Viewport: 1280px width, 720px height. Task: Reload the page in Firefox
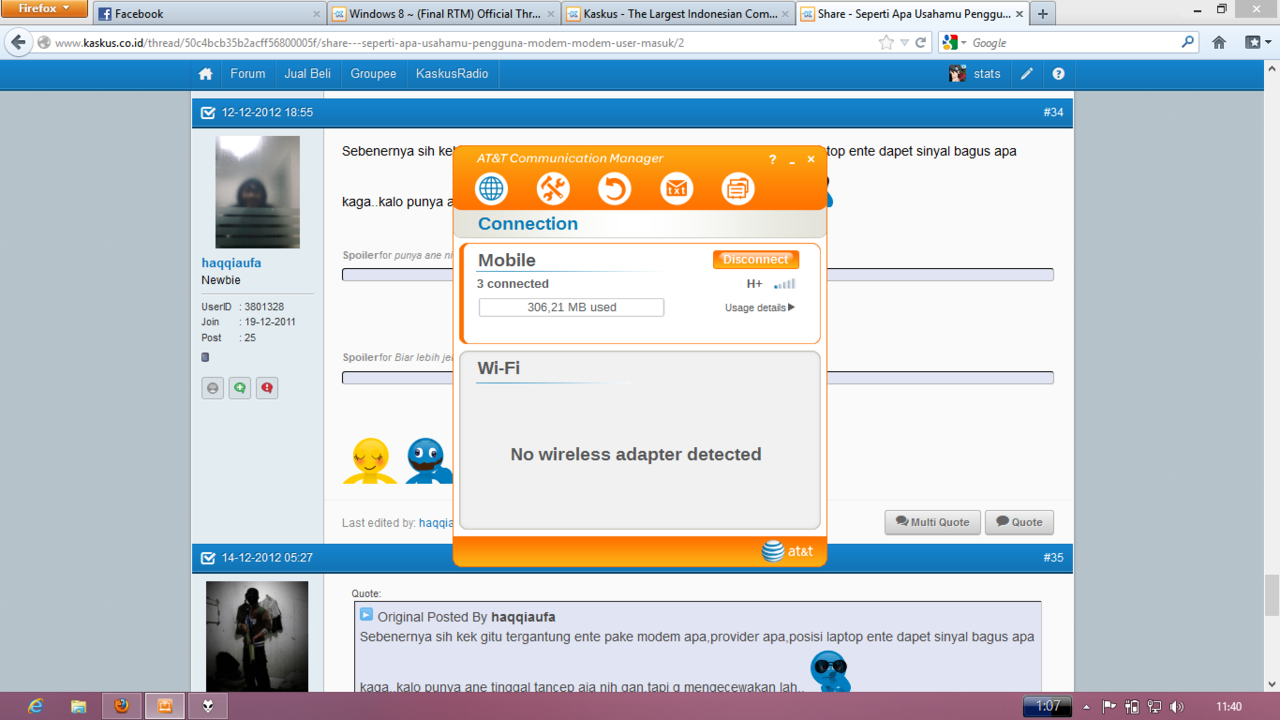click(922, 42)
